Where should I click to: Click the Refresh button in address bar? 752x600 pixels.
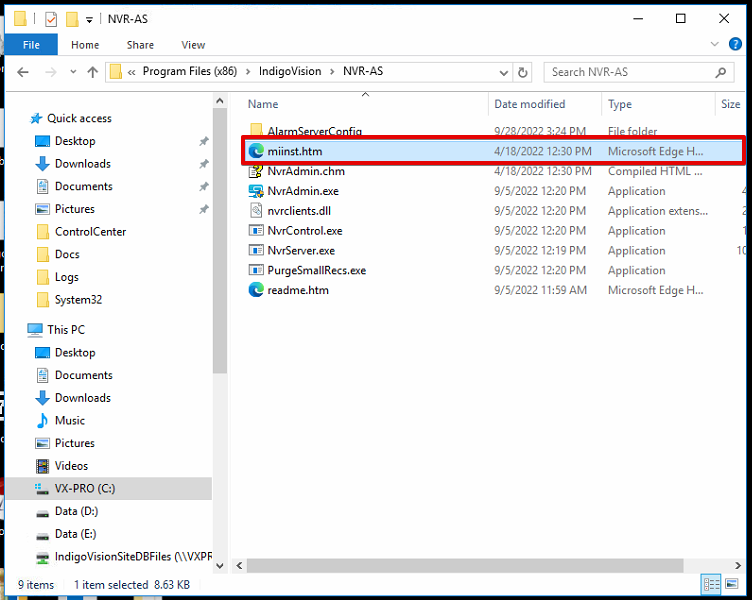click(x=522, y=72)
